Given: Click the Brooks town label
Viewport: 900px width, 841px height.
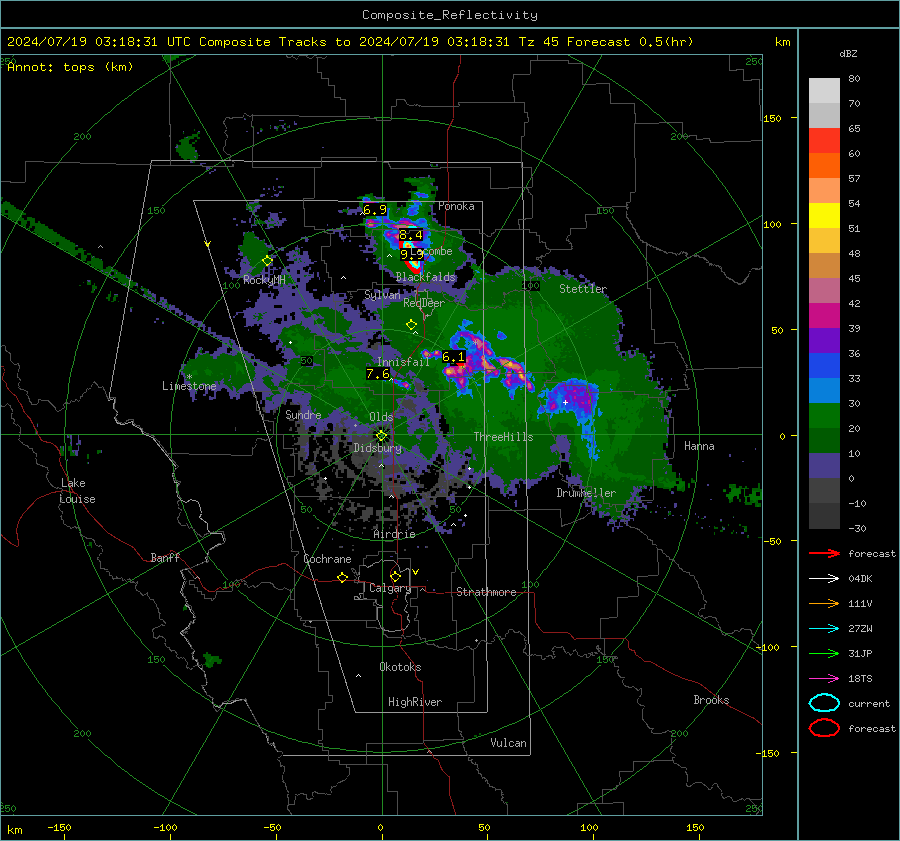Looking at the screenshot, I should tap(711, 700).
